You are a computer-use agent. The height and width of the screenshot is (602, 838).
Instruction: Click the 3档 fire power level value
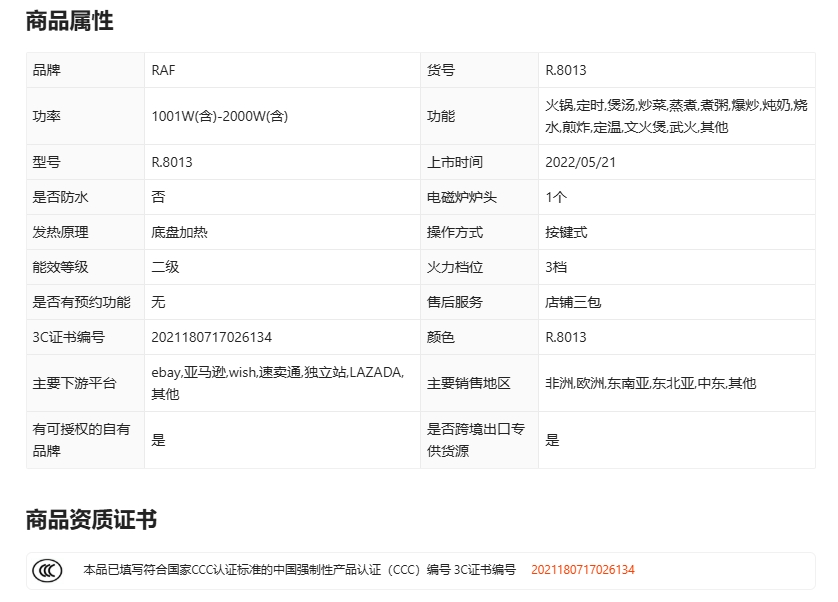click(557, 267)
